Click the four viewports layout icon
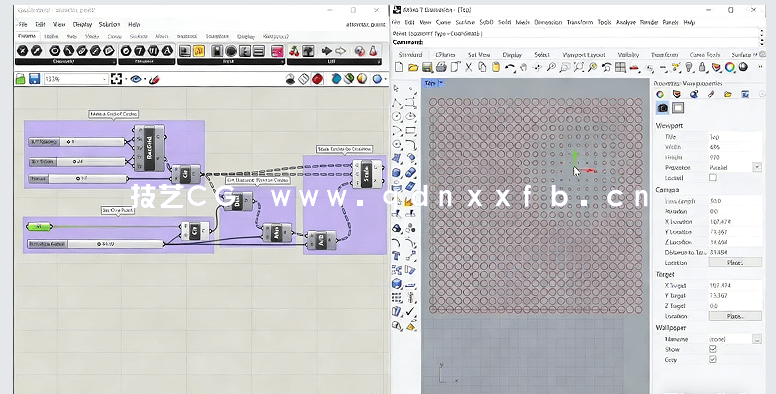776x394 pixels. [x=620, y=67]
